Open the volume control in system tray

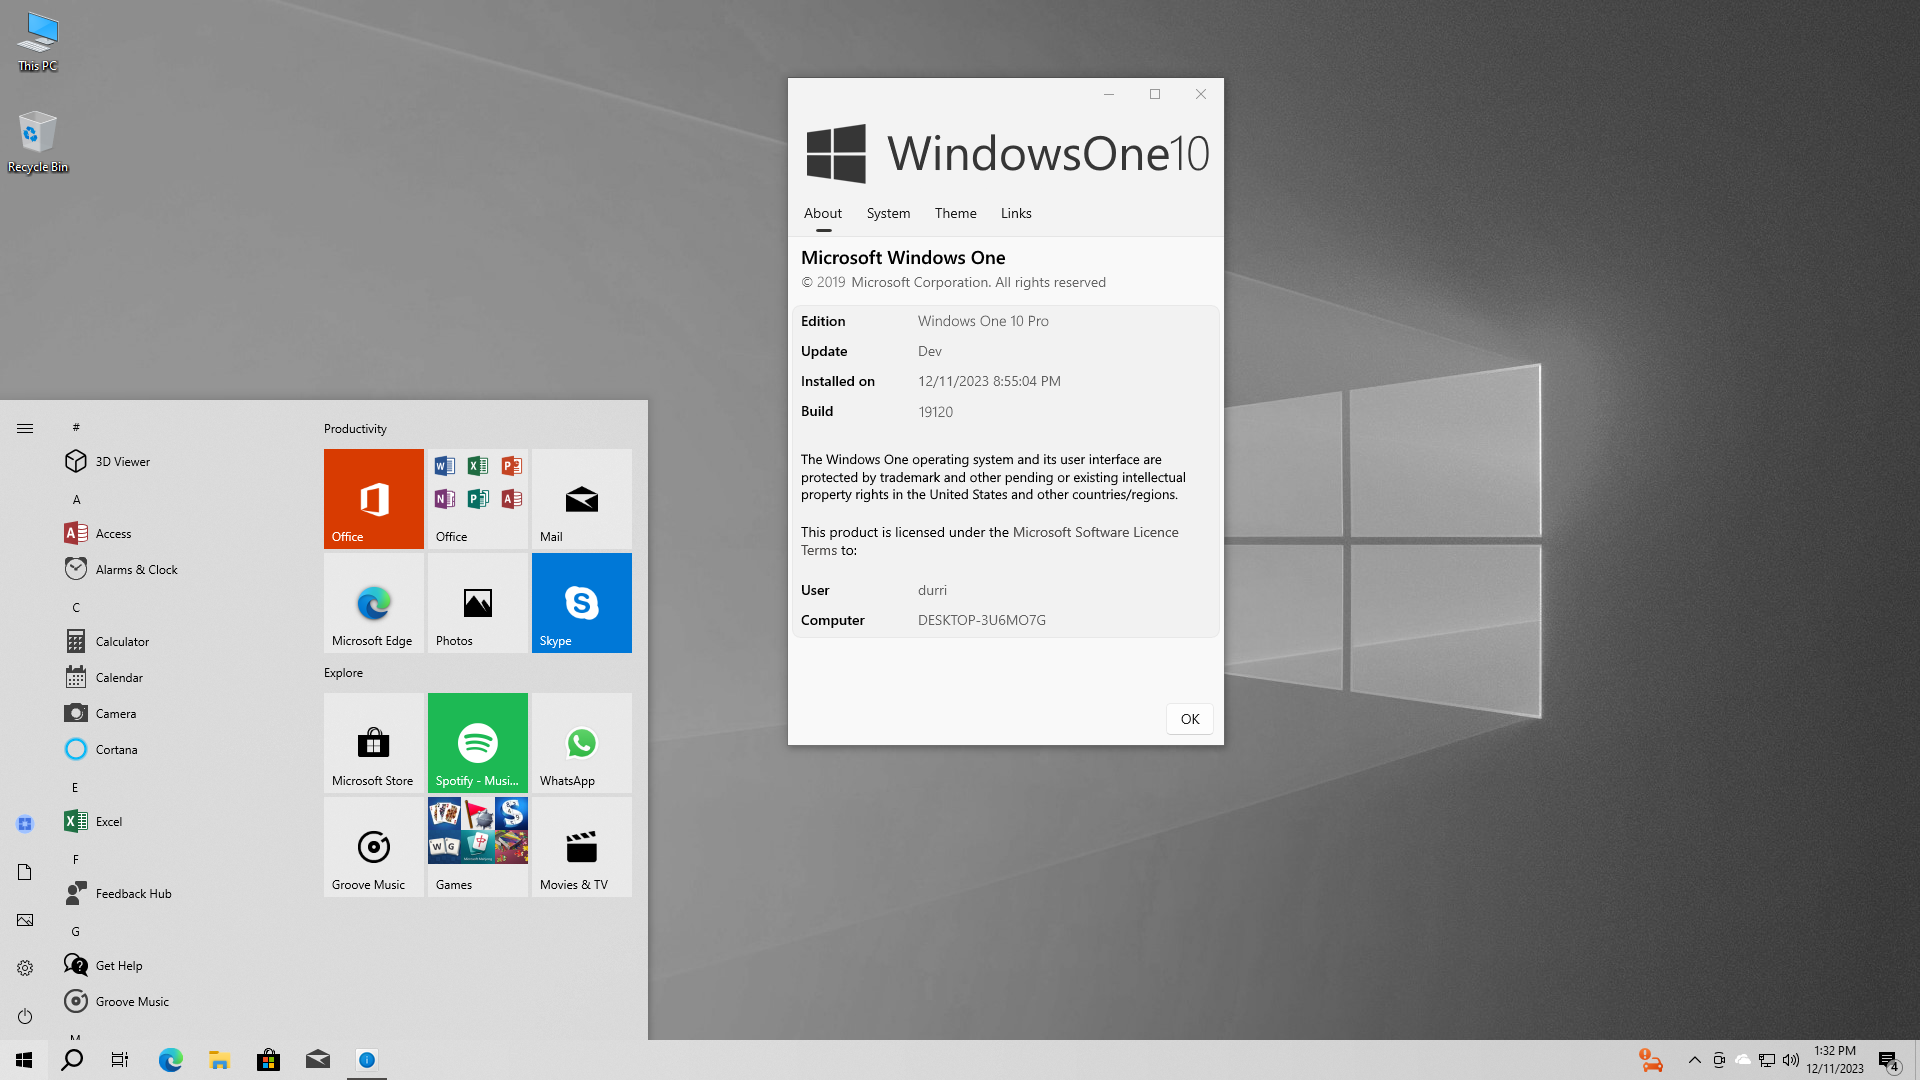1791,1060
